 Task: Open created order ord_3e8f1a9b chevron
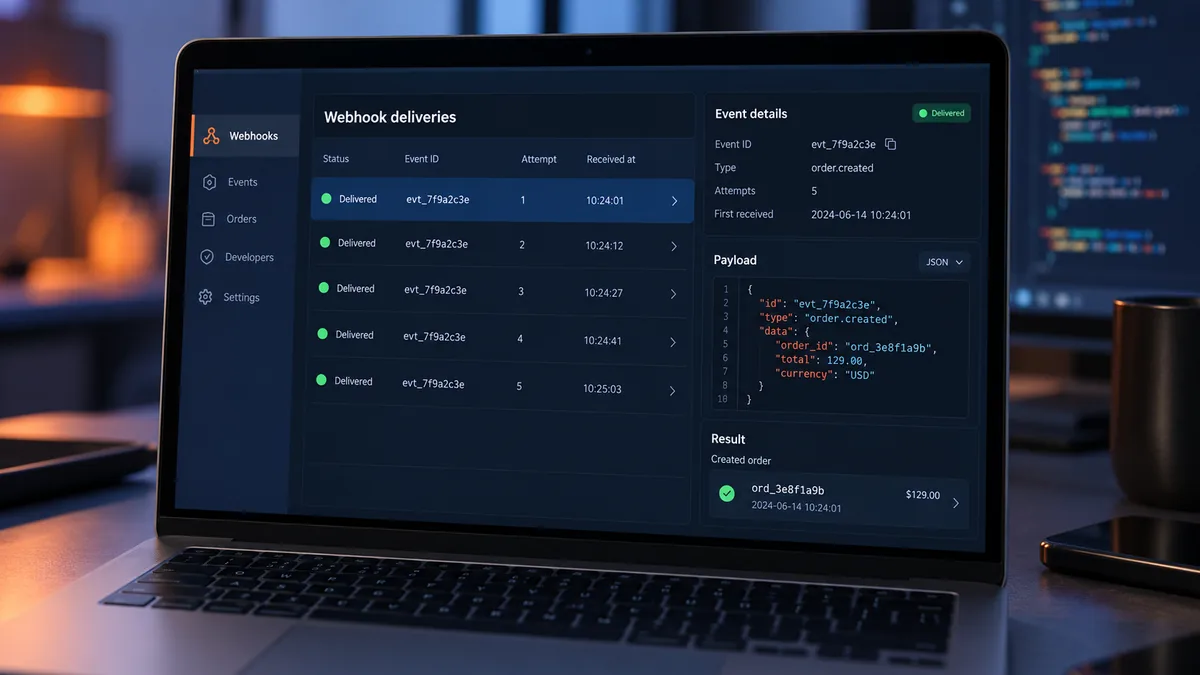[955, 503]
